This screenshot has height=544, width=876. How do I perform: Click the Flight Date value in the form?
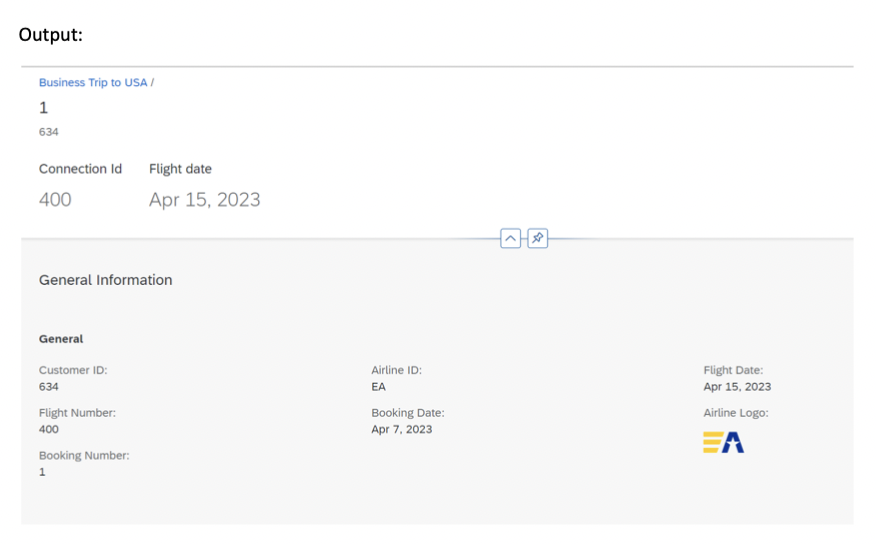click(x=737, y=387)
